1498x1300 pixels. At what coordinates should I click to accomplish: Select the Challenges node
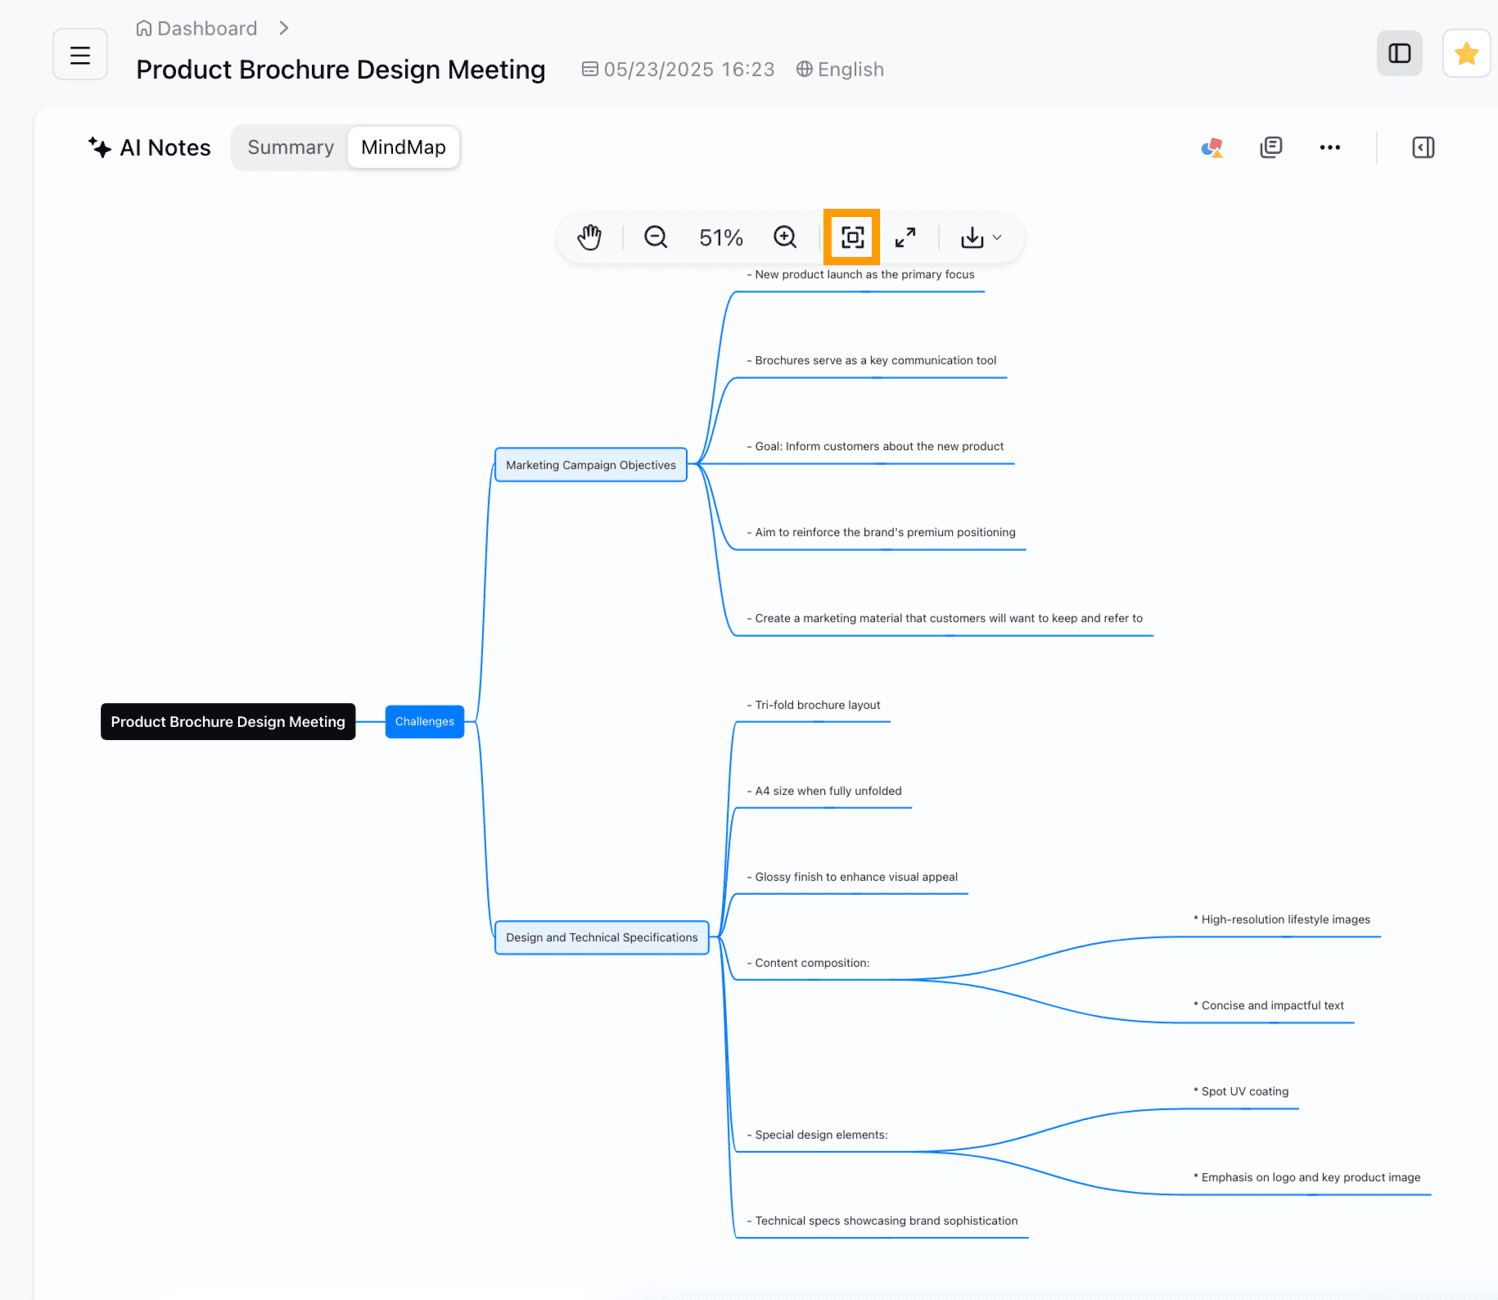point(425,721)
